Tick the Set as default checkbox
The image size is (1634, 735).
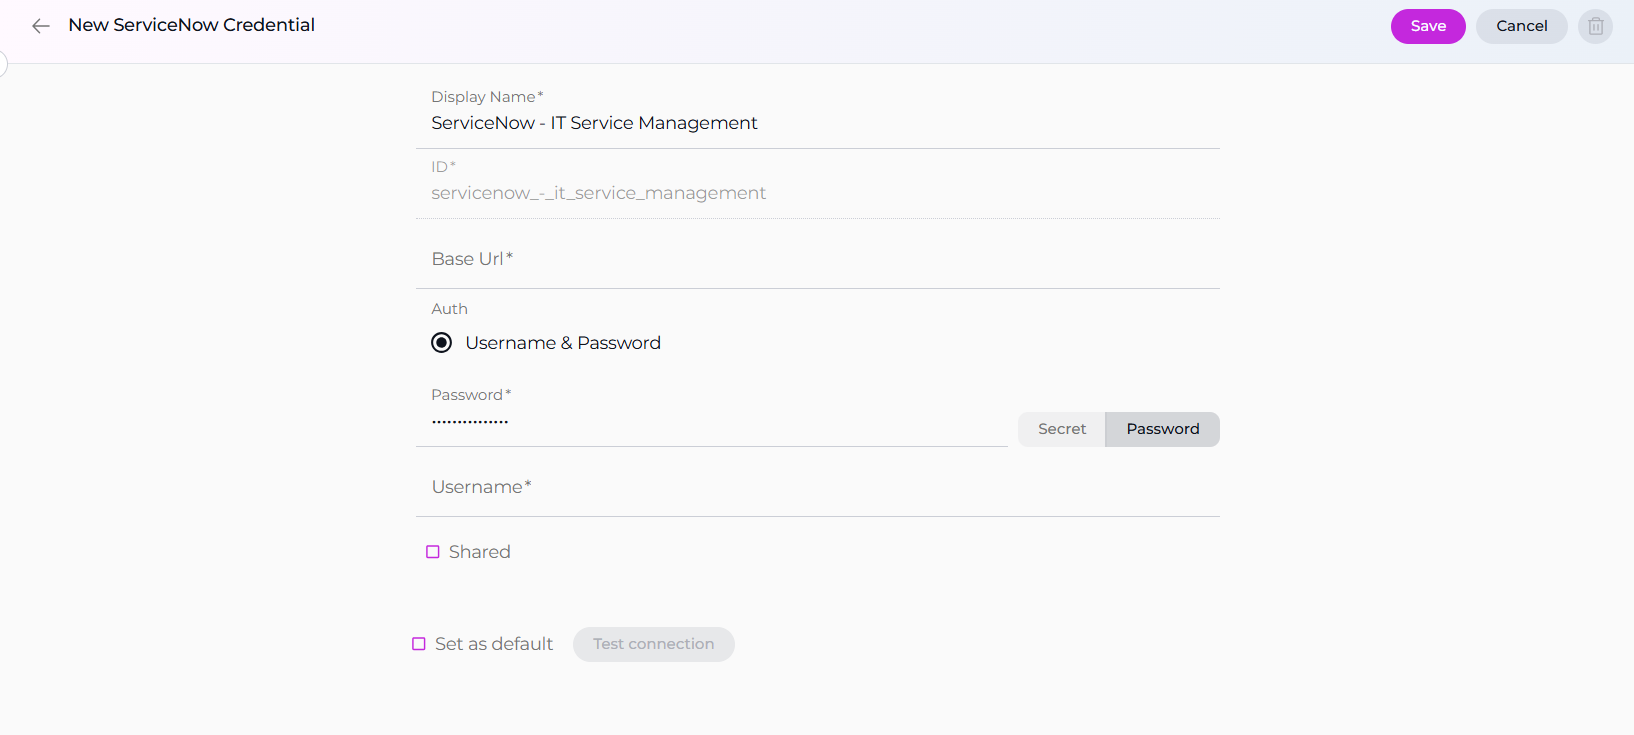point(419,644)
